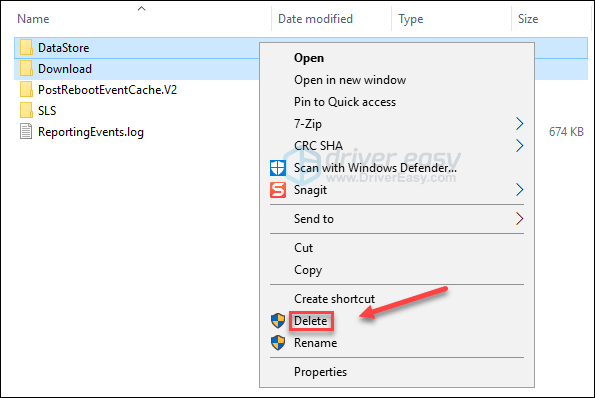Click the Windows Defender shield icon
This screenshot has width=595, height=398.
[278, 168]
